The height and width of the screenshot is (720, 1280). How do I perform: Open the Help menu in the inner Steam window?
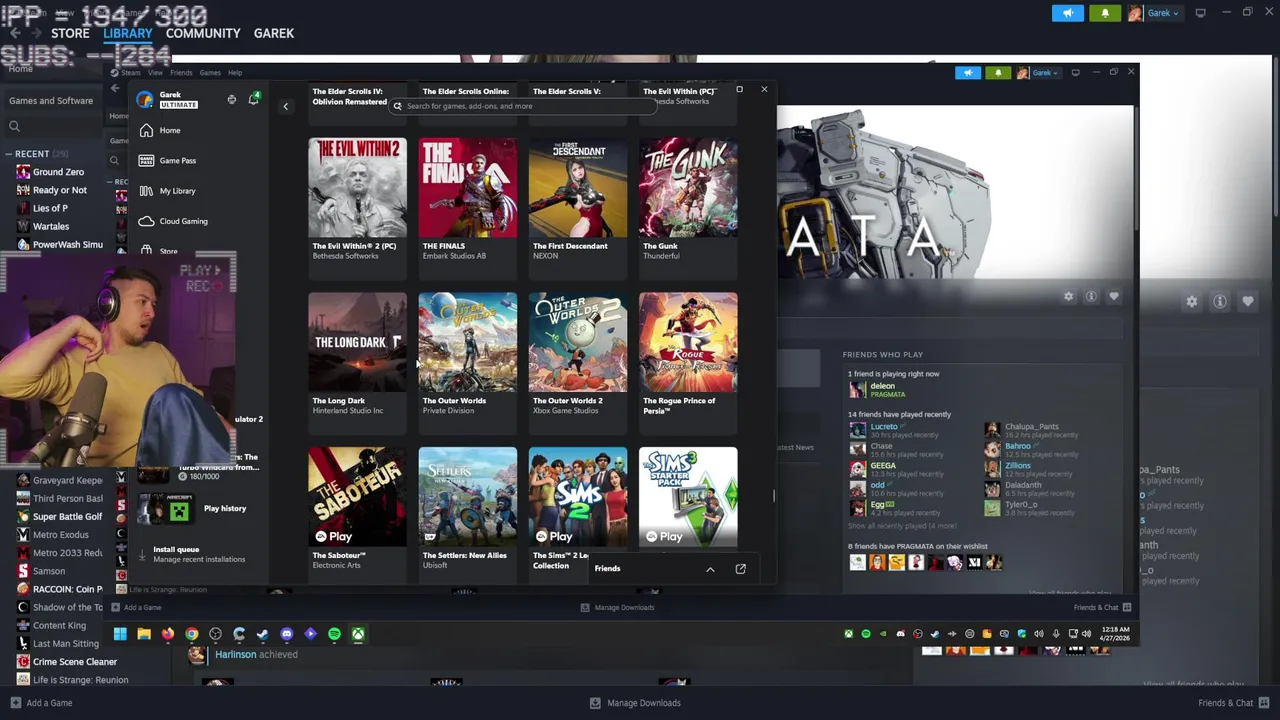click(x=235, y=73)
